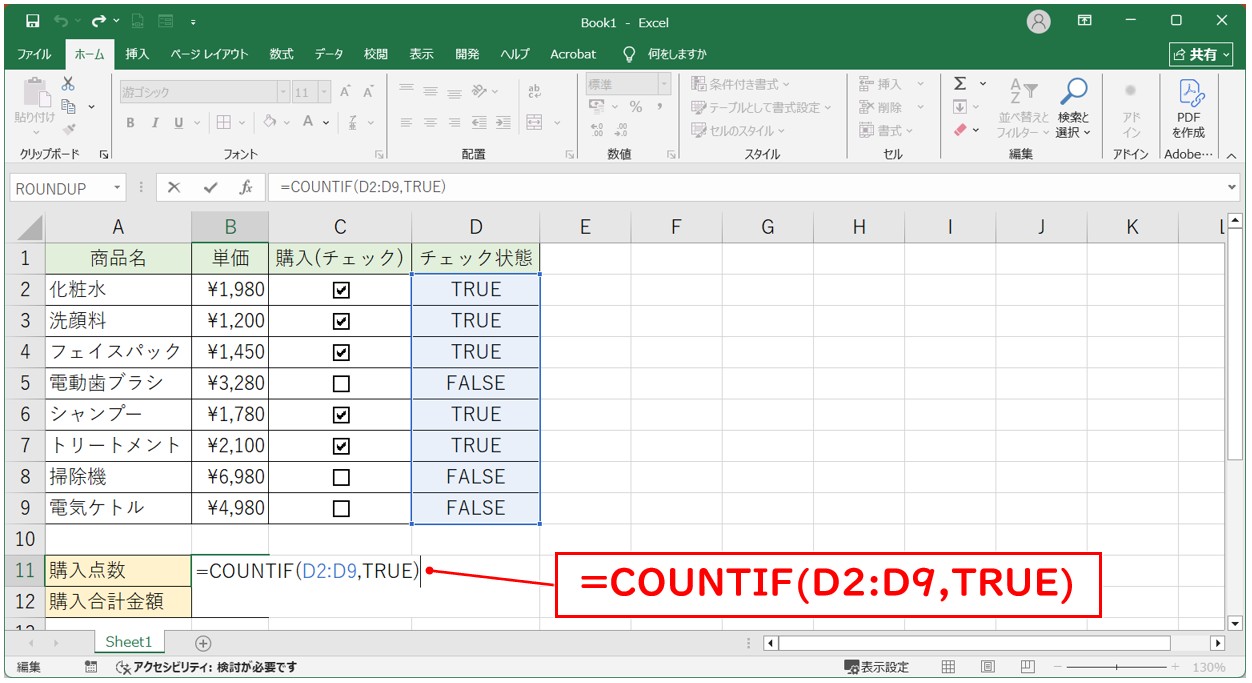Open the Customize Quick Access Toolbar dropdown

tap(192, 21)
